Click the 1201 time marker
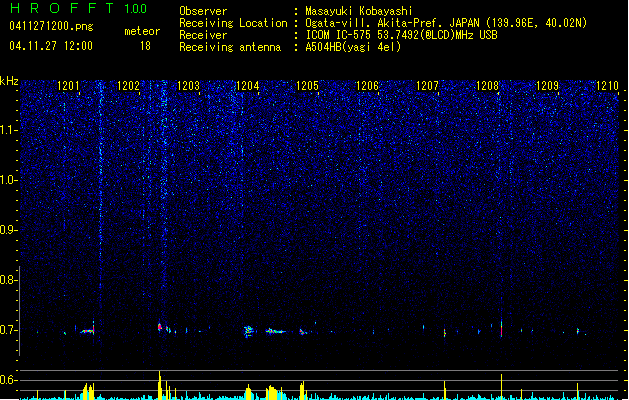This screenshot has height=400, width=629. tap(68, 86)
